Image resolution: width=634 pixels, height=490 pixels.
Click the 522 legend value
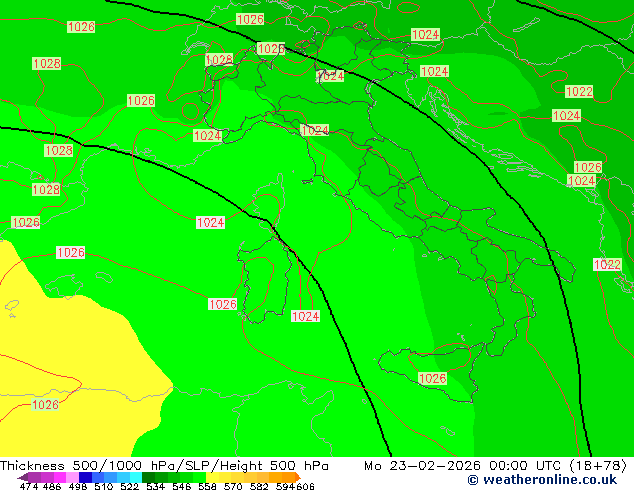[x=130, y=486]
